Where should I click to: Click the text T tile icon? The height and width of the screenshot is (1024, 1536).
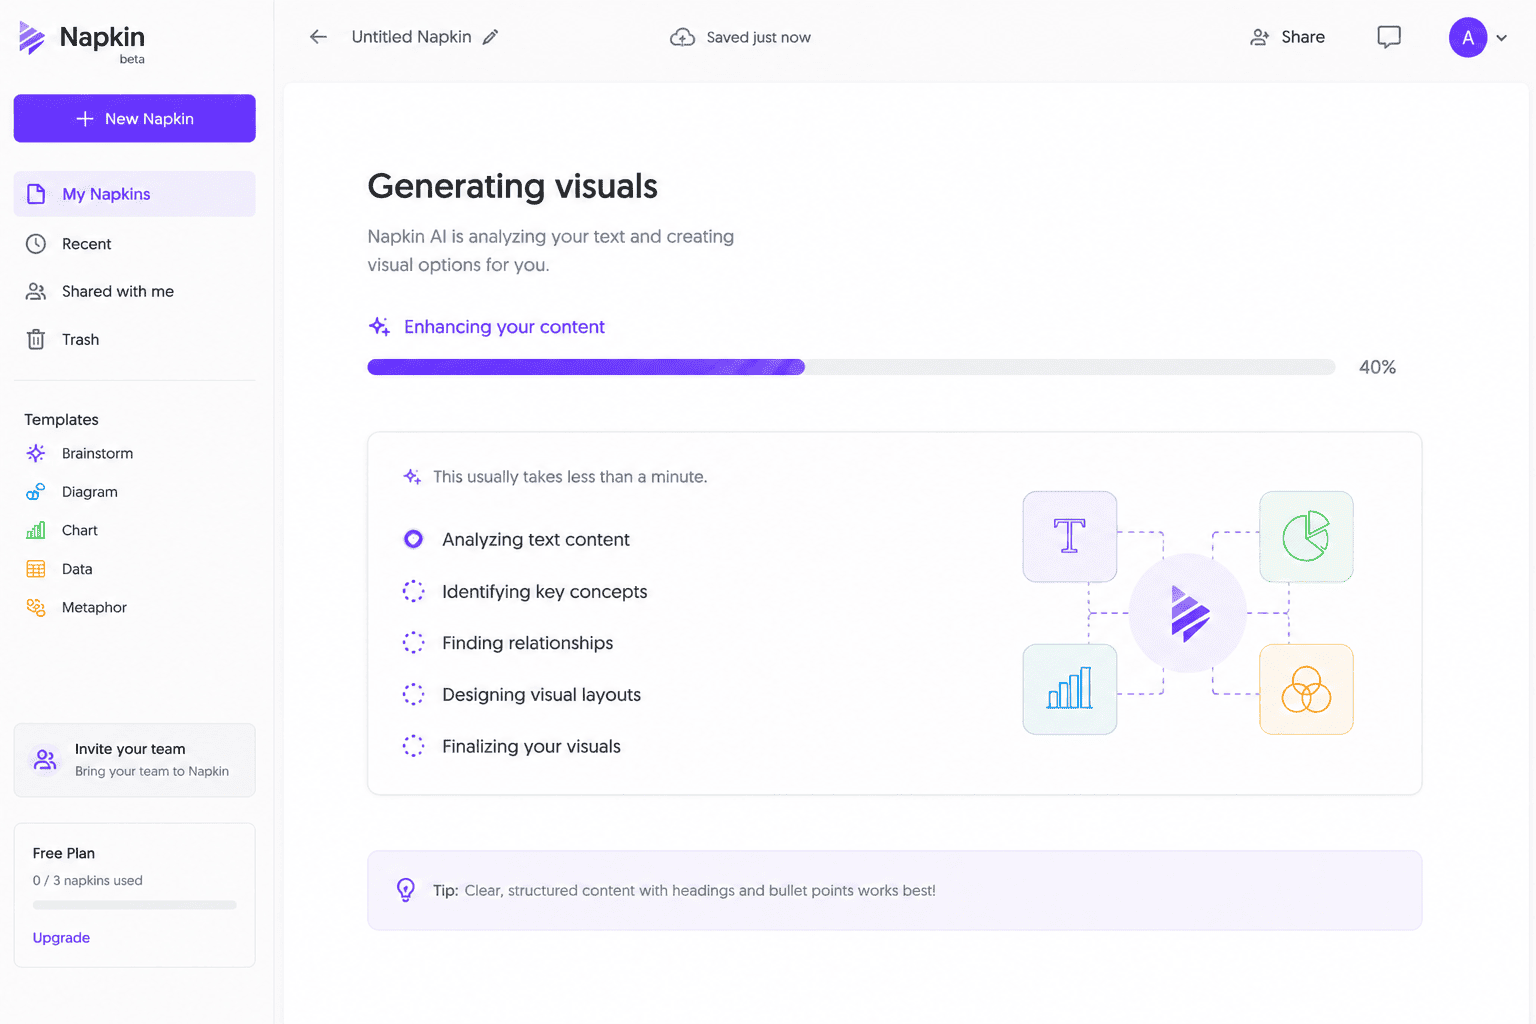tap(1070, 536)
